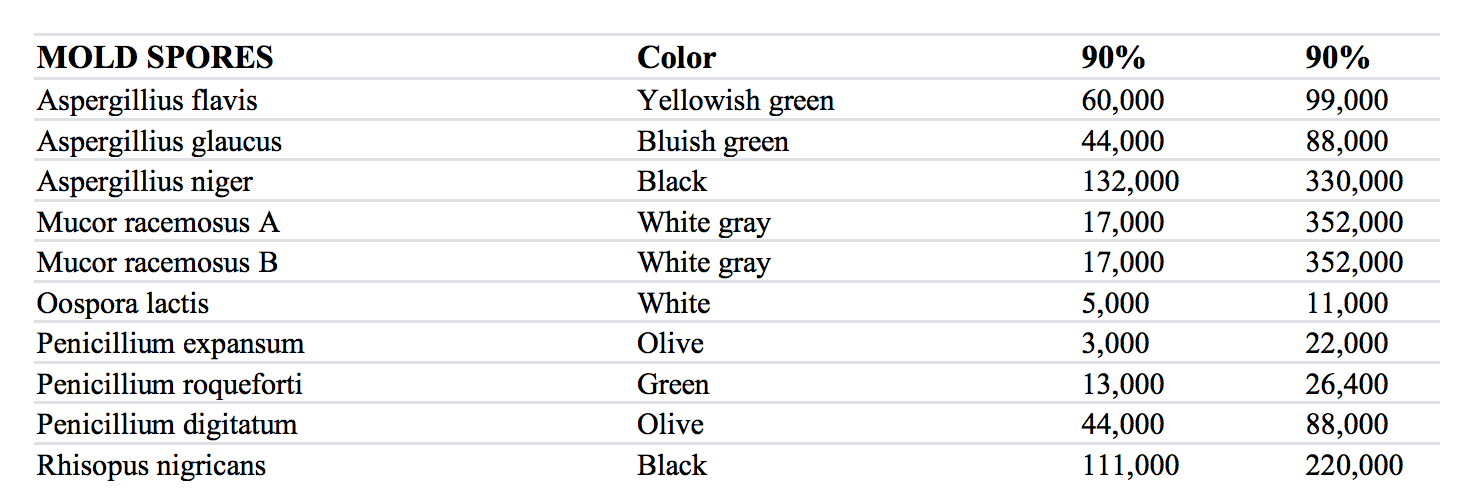Select the Aspergillius niger entry
1469x497 pixels.
[145, 182]
